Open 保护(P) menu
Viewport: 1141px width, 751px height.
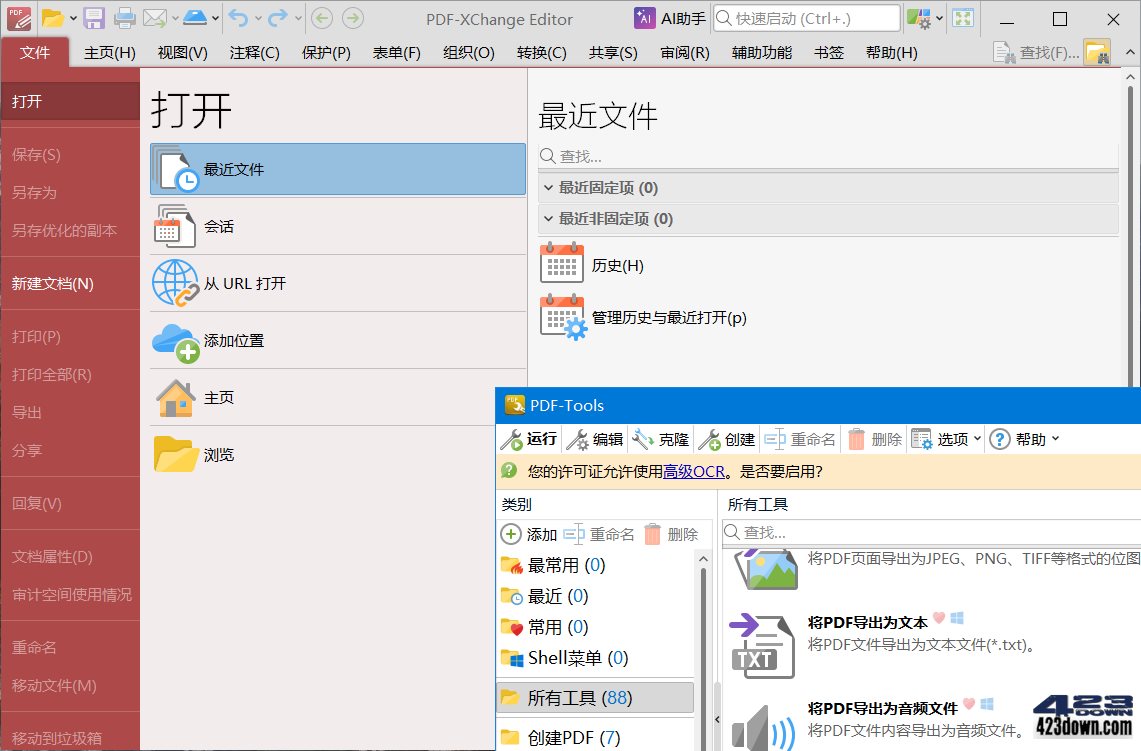(326, 52)
